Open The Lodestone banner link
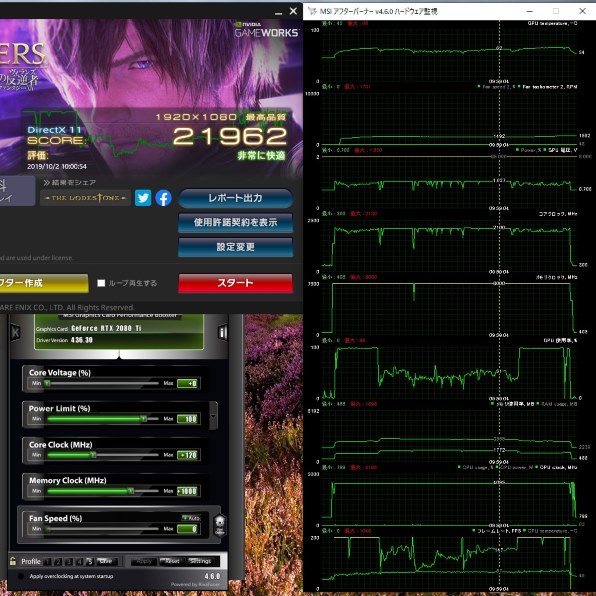 86,198
